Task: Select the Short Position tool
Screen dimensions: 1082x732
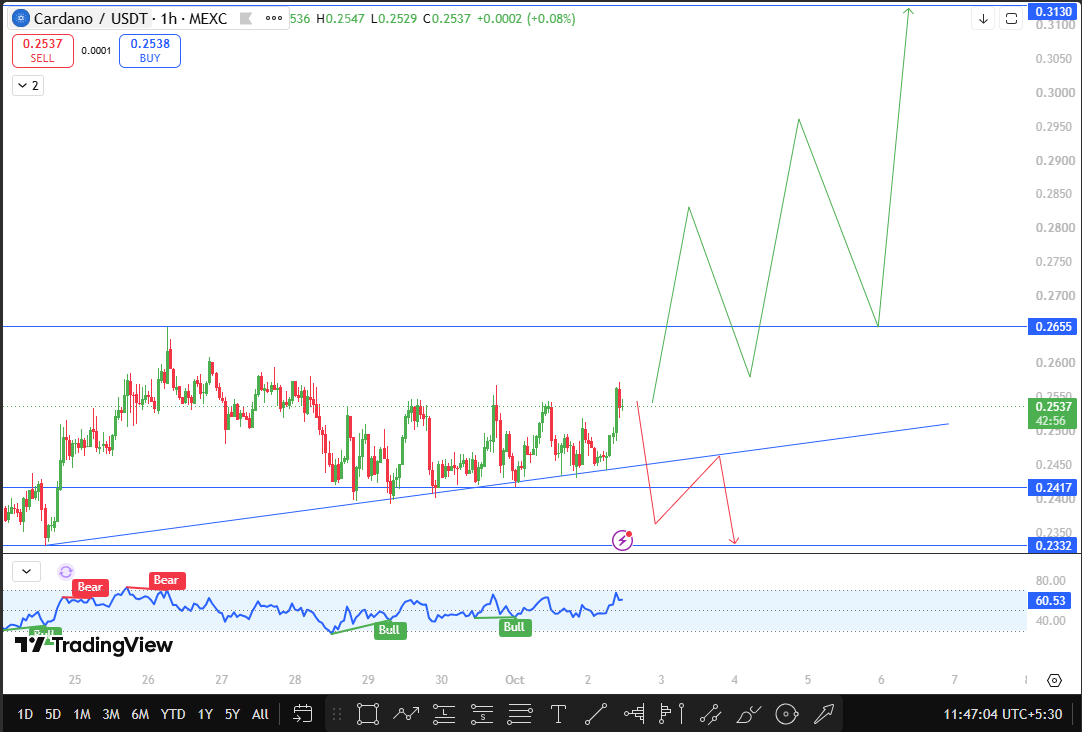Action: (482, 714)
